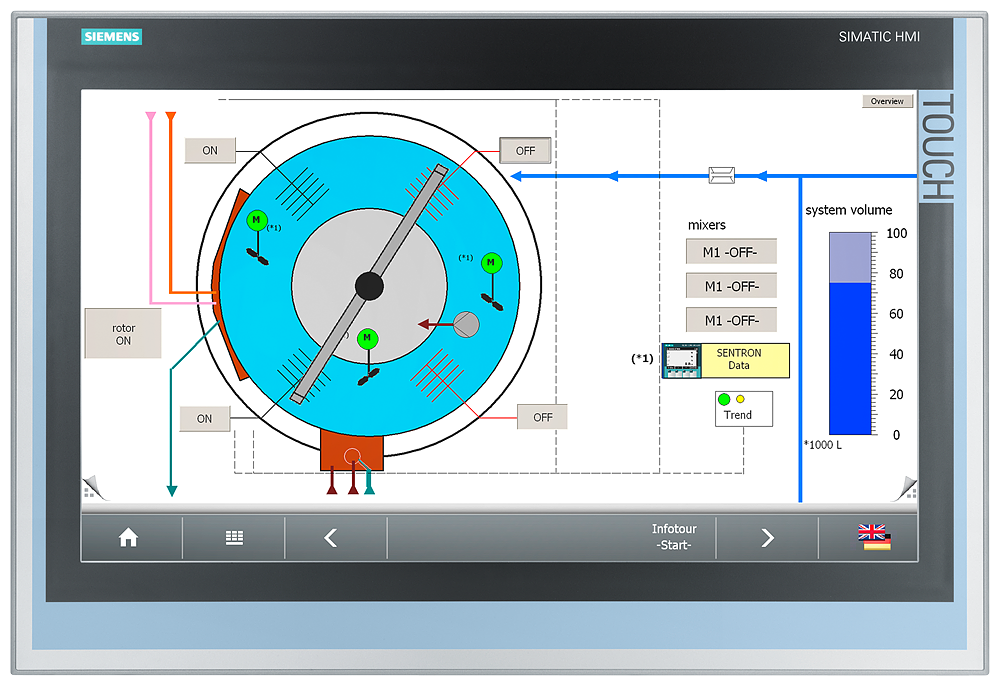Click the right chevron navigation arrow

[767, 537]
